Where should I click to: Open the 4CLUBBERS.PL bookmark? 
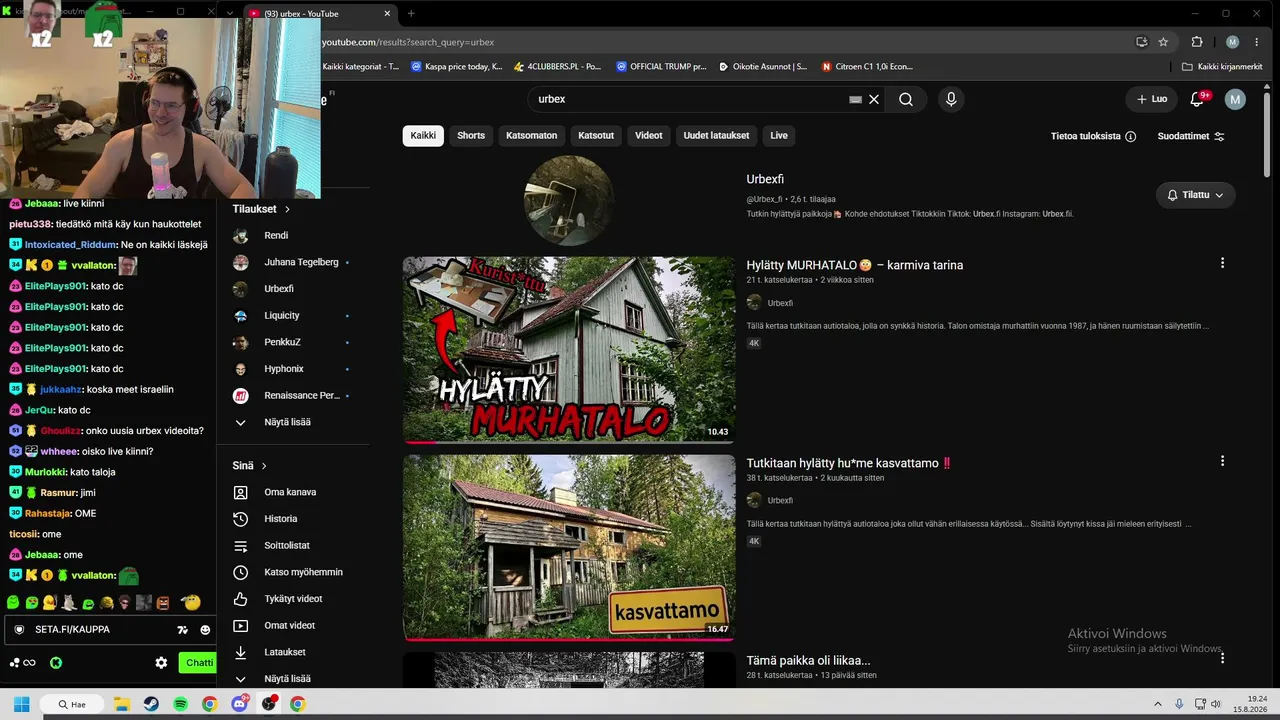[x=557, y=67]
